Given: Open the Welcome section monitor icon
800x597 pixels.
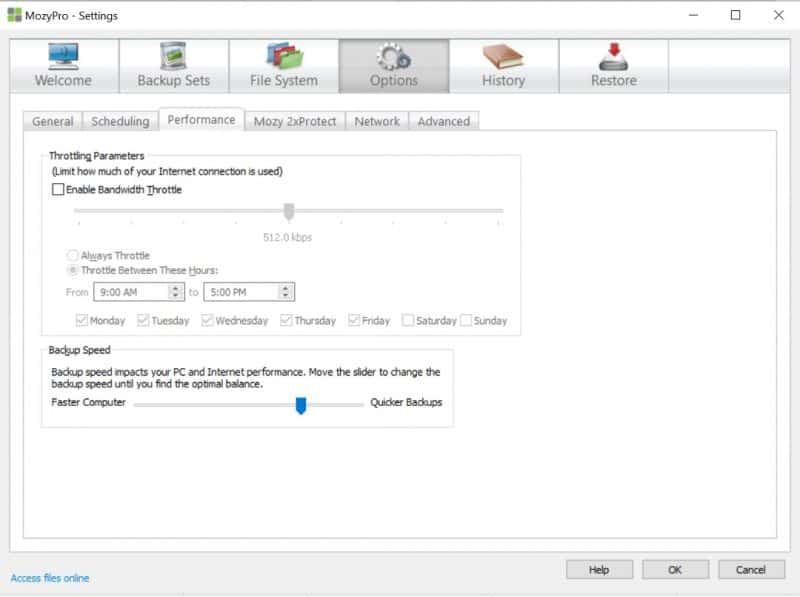Looking at the screenshot, I should pos(63,56).
